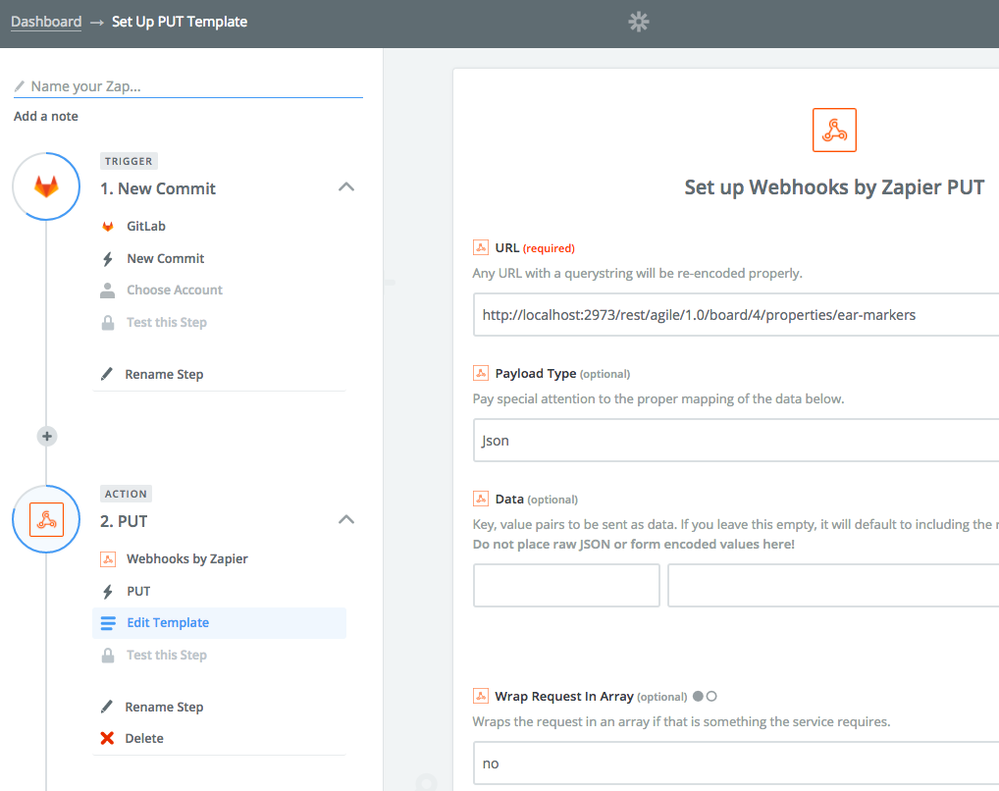999x791 pixels.
Task: Click the TRIGGER label badge
Action: pos(129,161)
